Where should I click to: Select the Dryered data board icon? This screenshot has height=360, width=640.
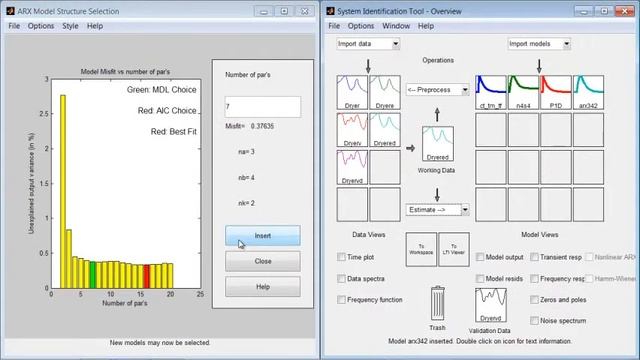[x=385, y=130]
